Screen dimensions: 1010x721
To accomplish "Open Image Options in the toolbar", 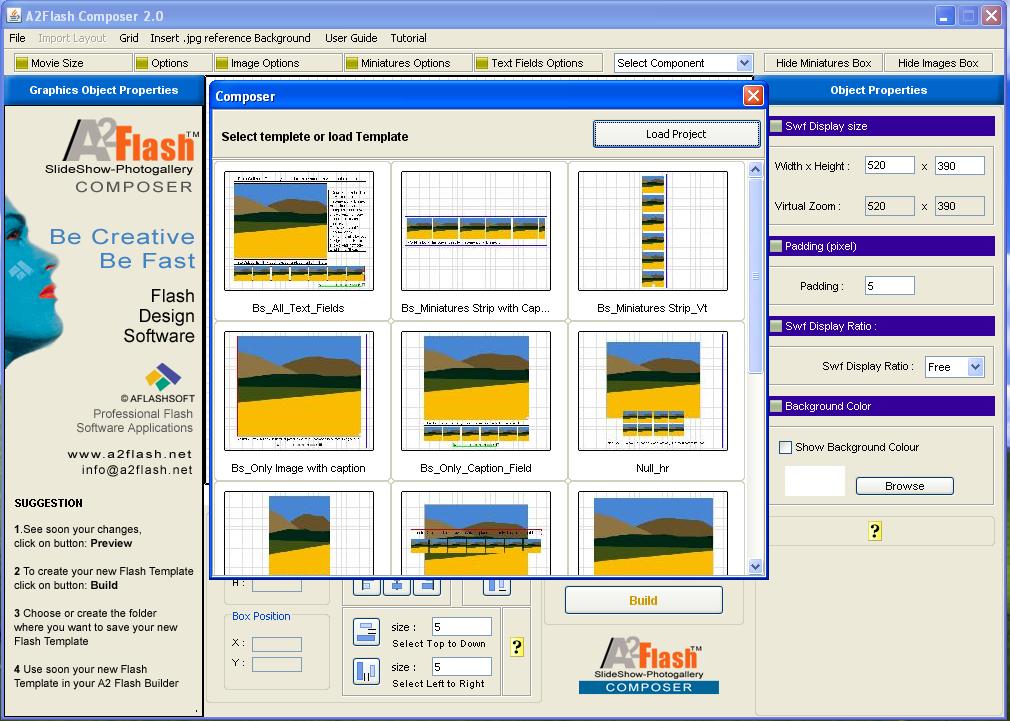I will [278, 62].
